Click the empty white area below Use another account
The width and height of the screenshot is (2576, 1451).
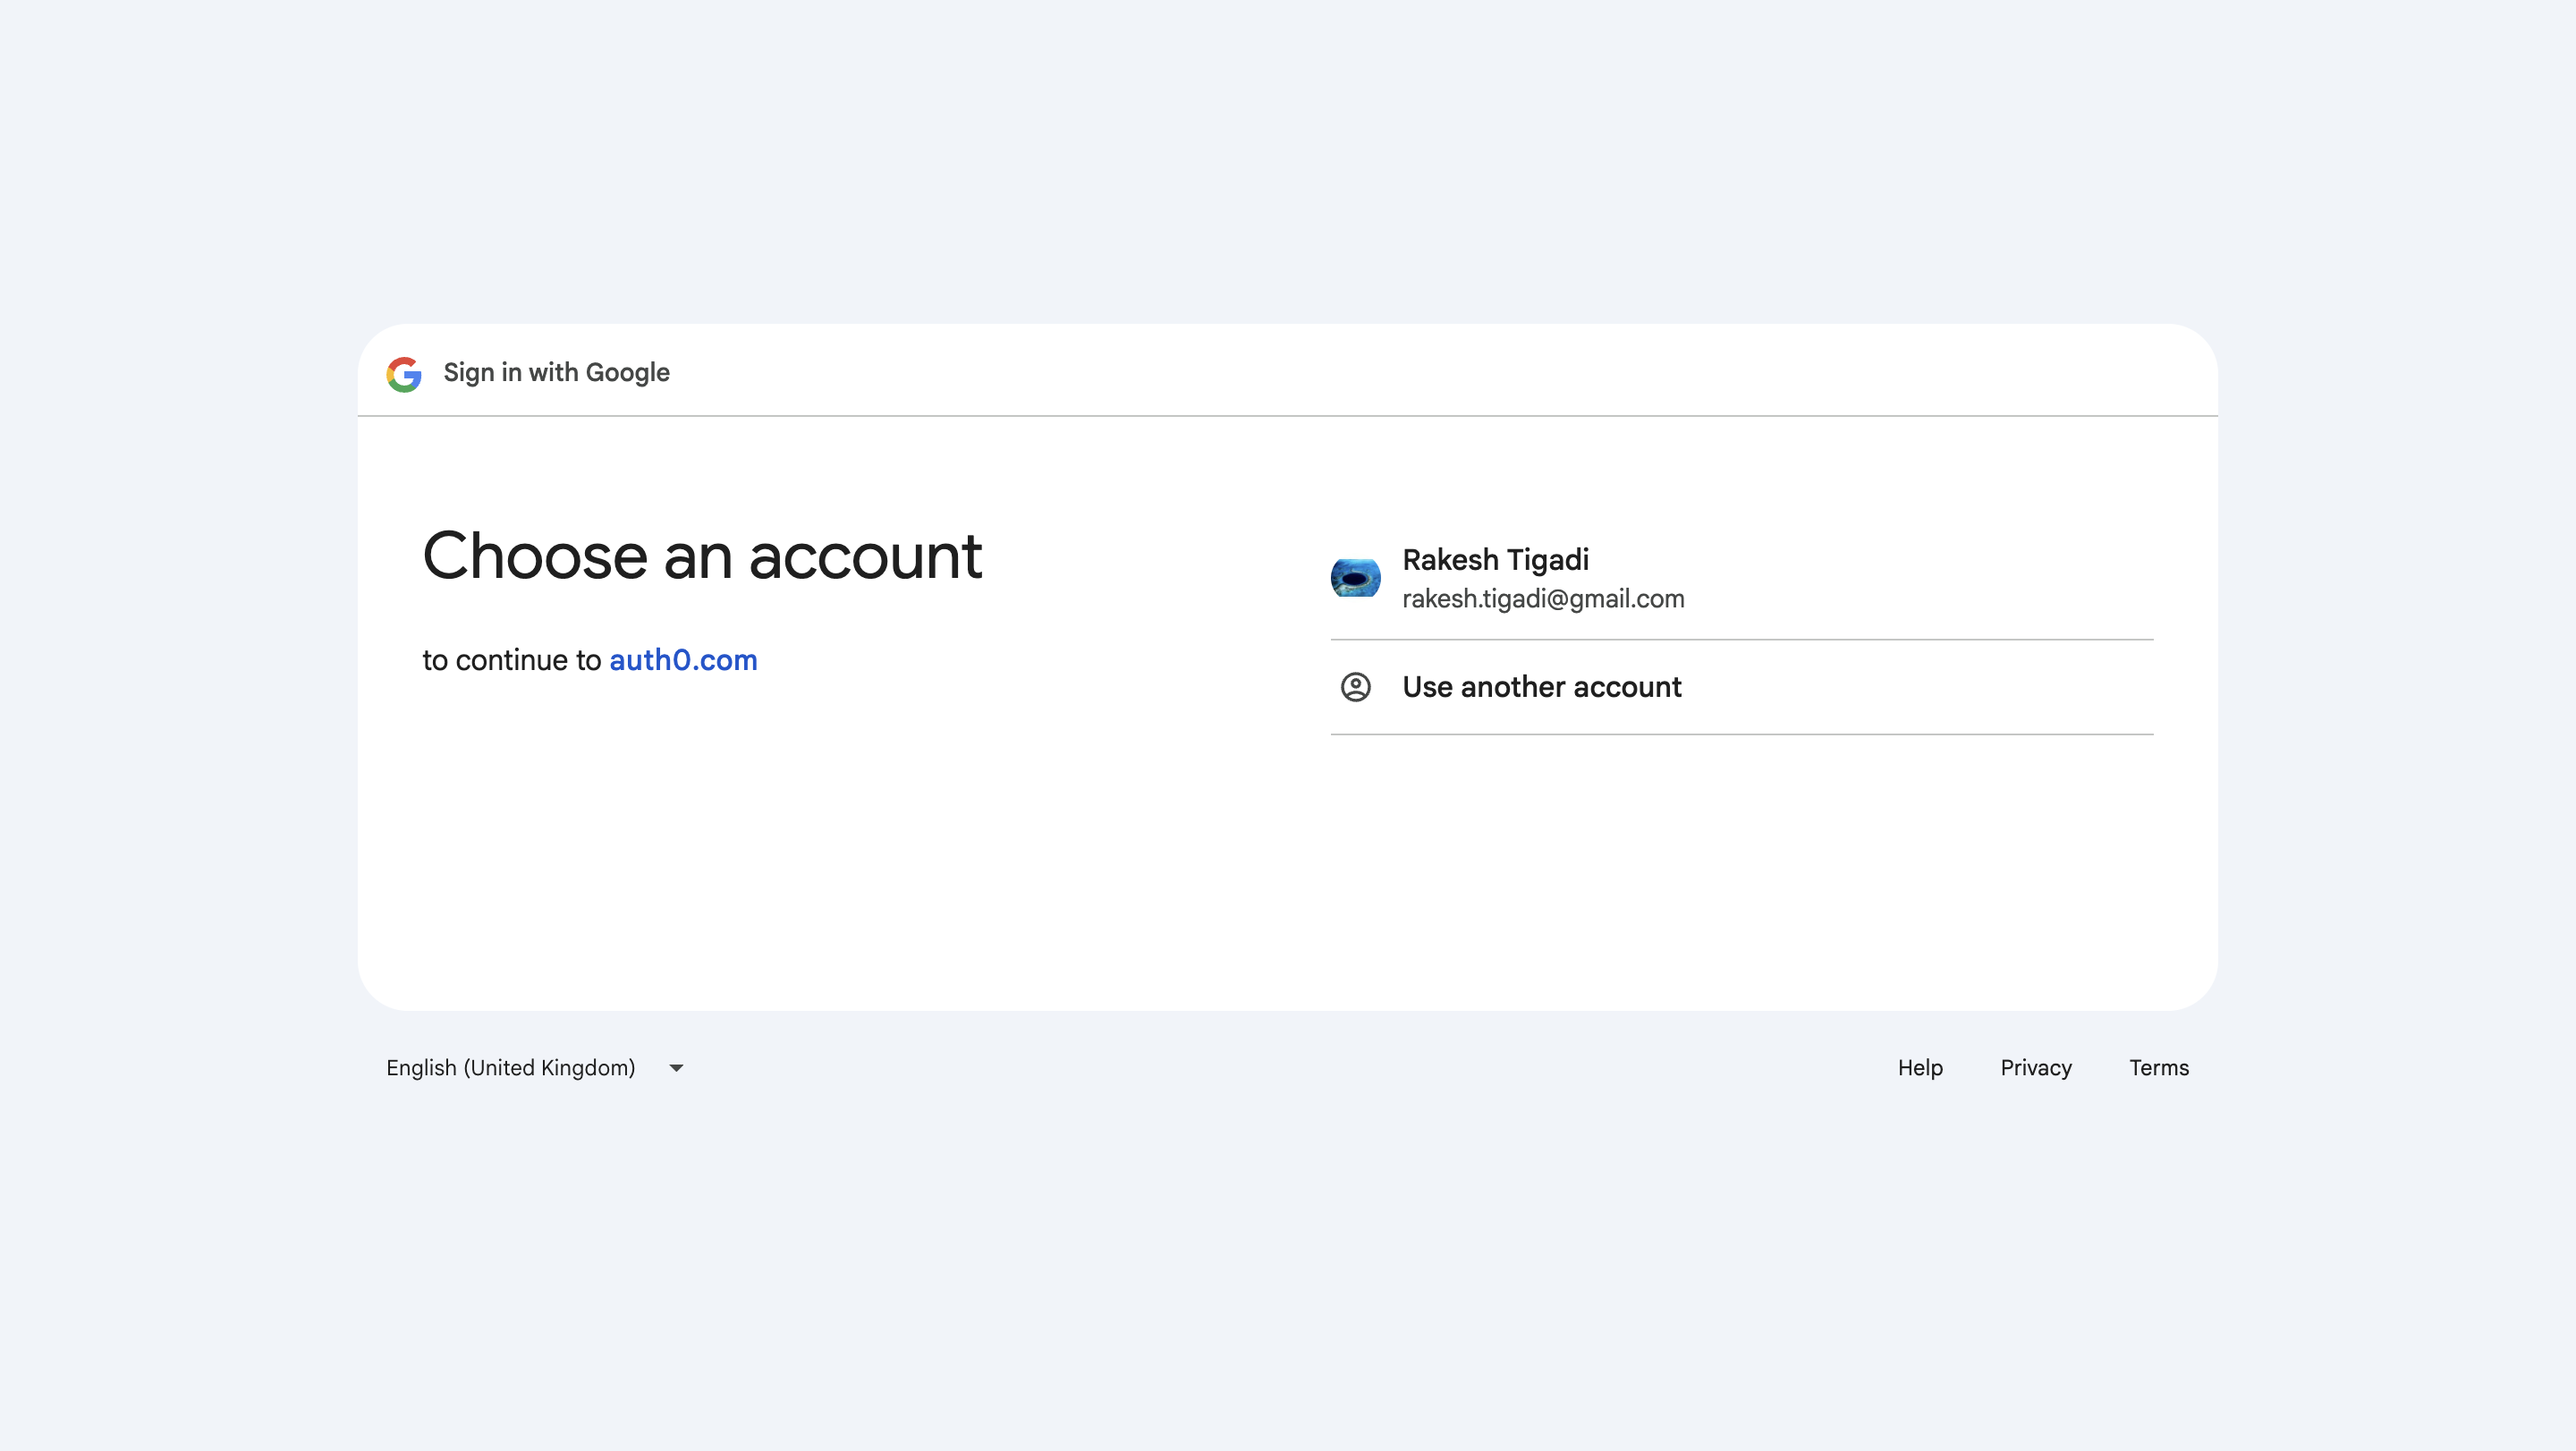[x=1740, y=870]
